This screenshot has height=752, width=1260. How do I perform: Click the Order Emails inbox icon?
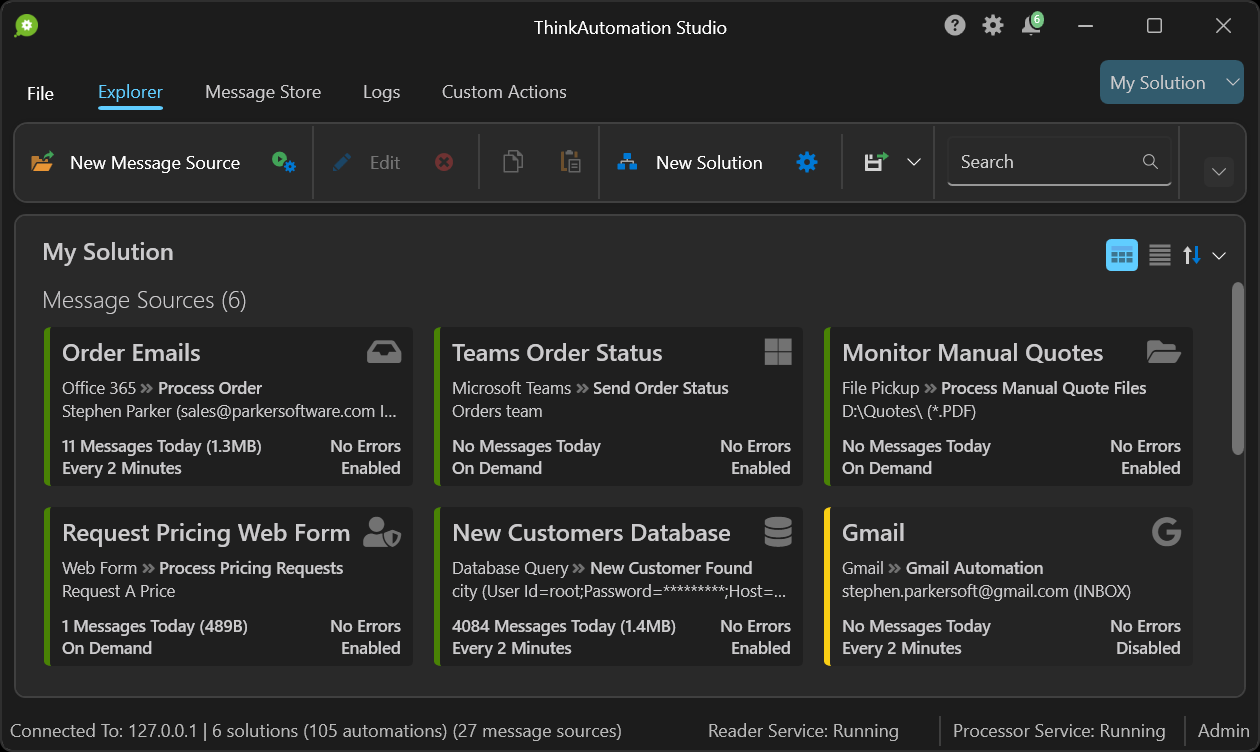[x=384, y=352]
